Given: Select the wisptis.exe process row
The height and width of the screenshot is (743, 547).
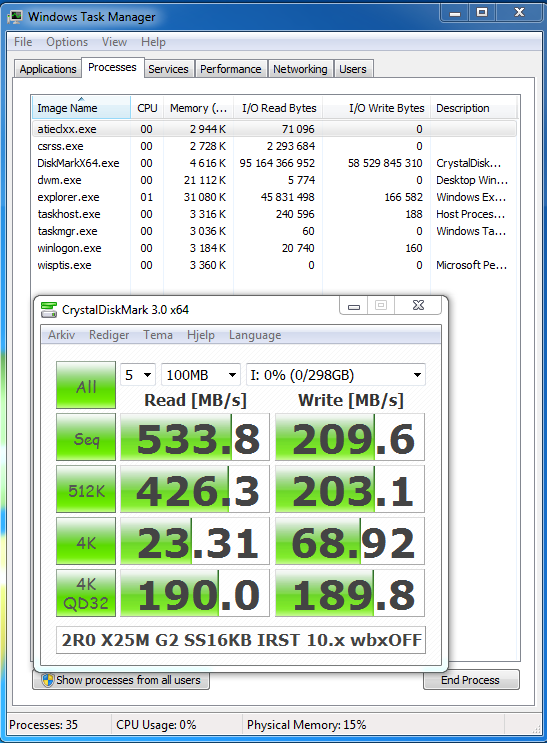Looking at the screenshot, I should point(274,265).
